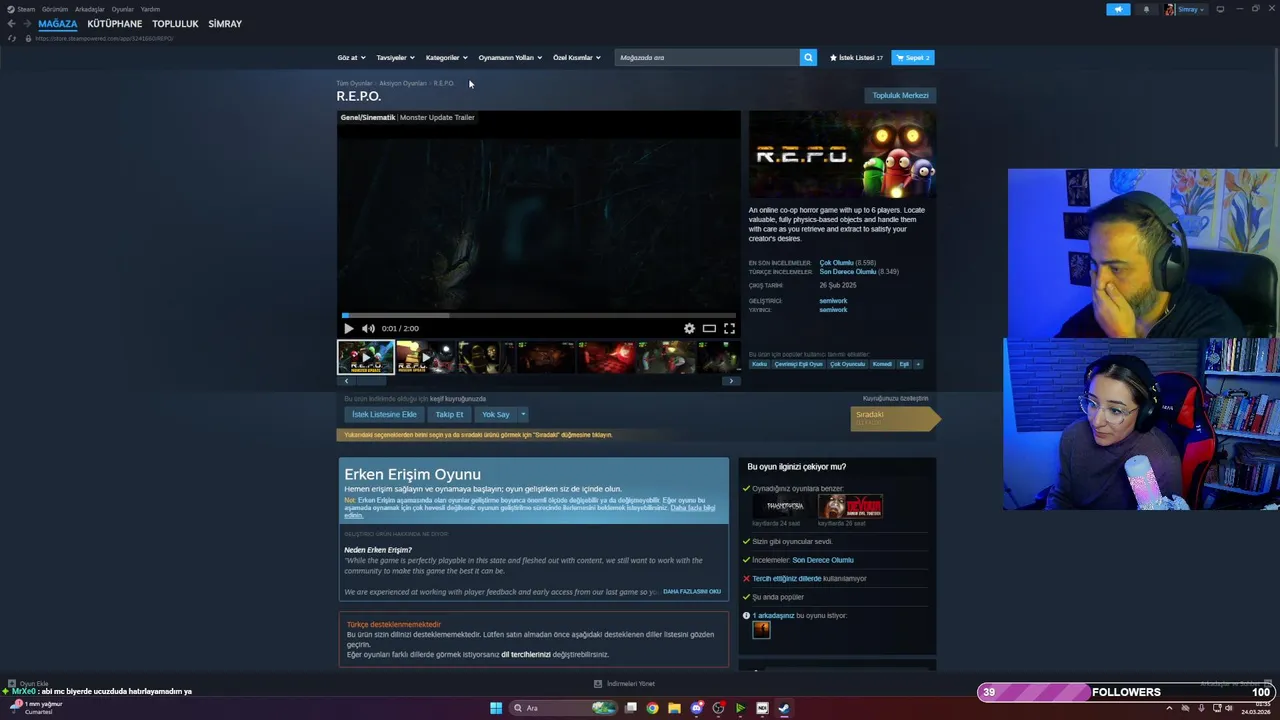Click the magnifier search button in store bar
The height and width of the screenshot is (720, 1280).
808,58
